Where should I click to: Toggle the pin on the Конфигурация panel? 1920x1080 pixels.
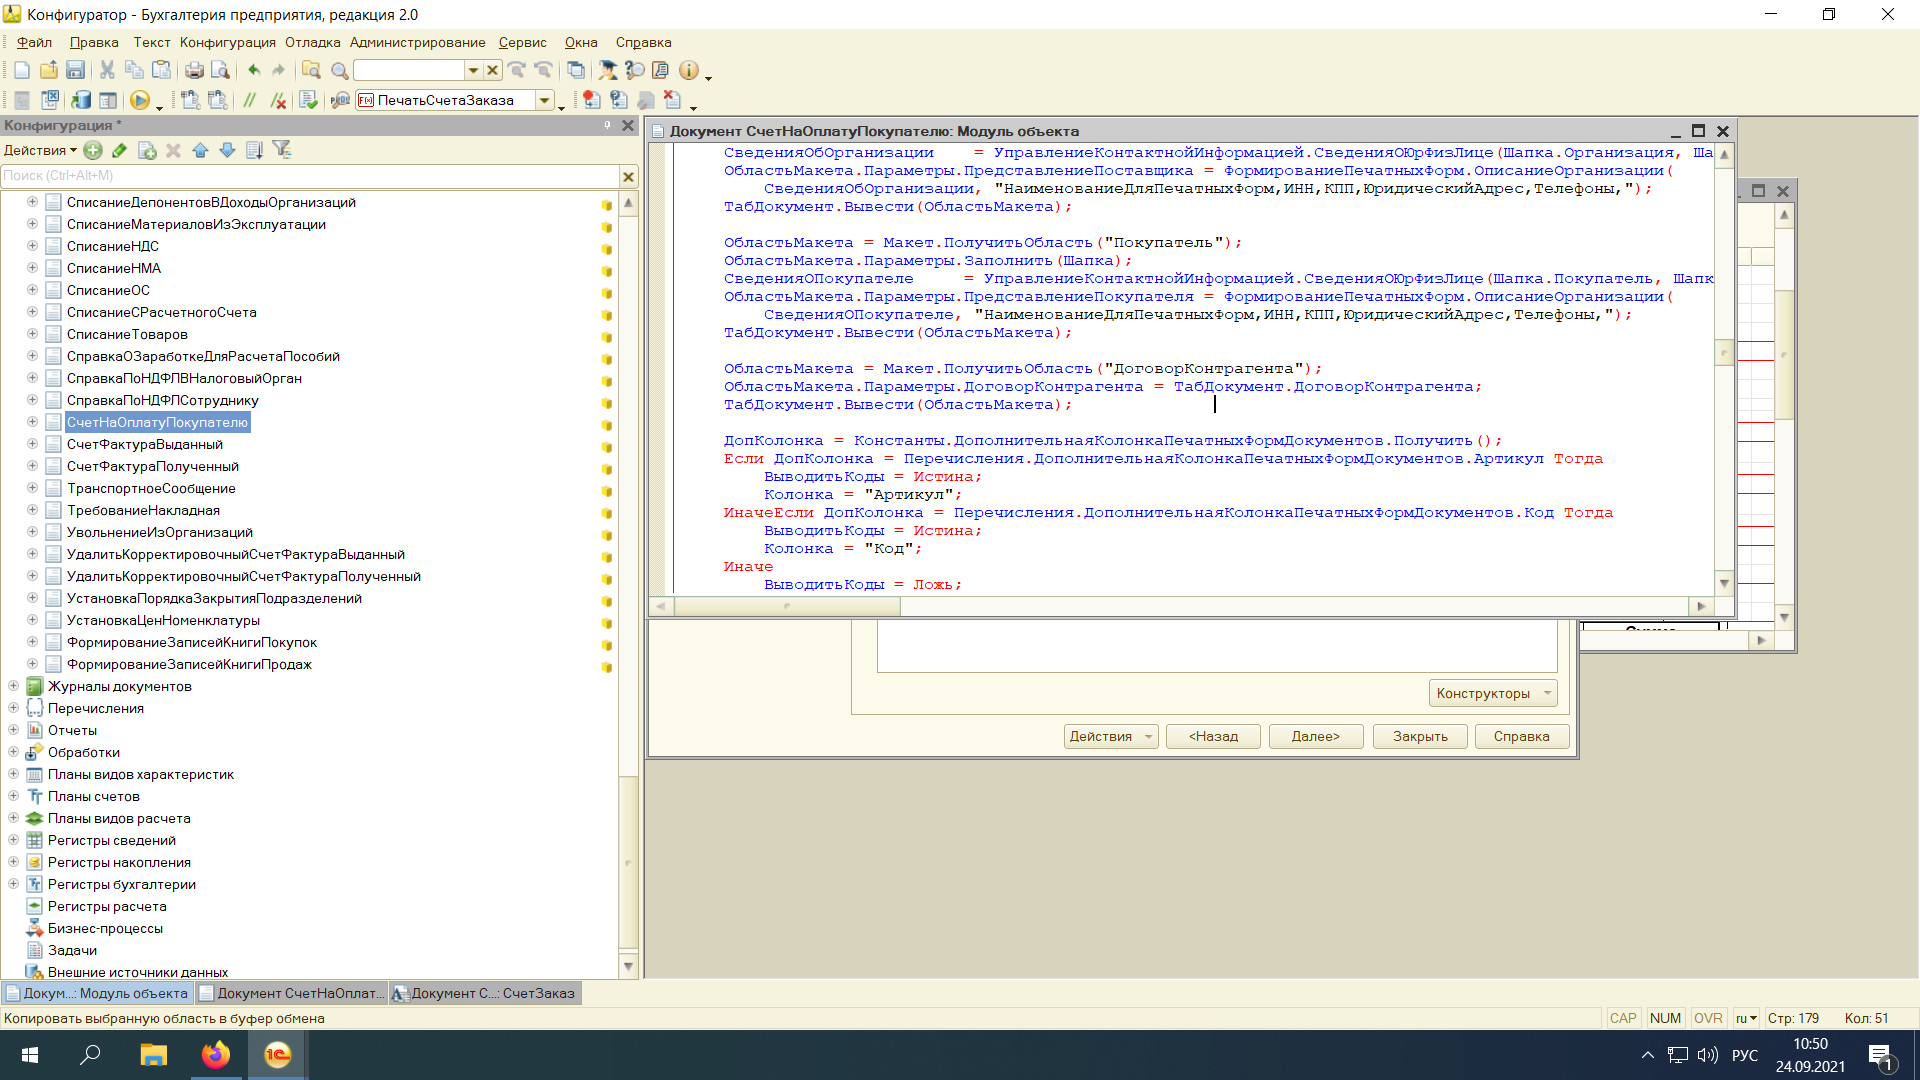pos(607,125)
